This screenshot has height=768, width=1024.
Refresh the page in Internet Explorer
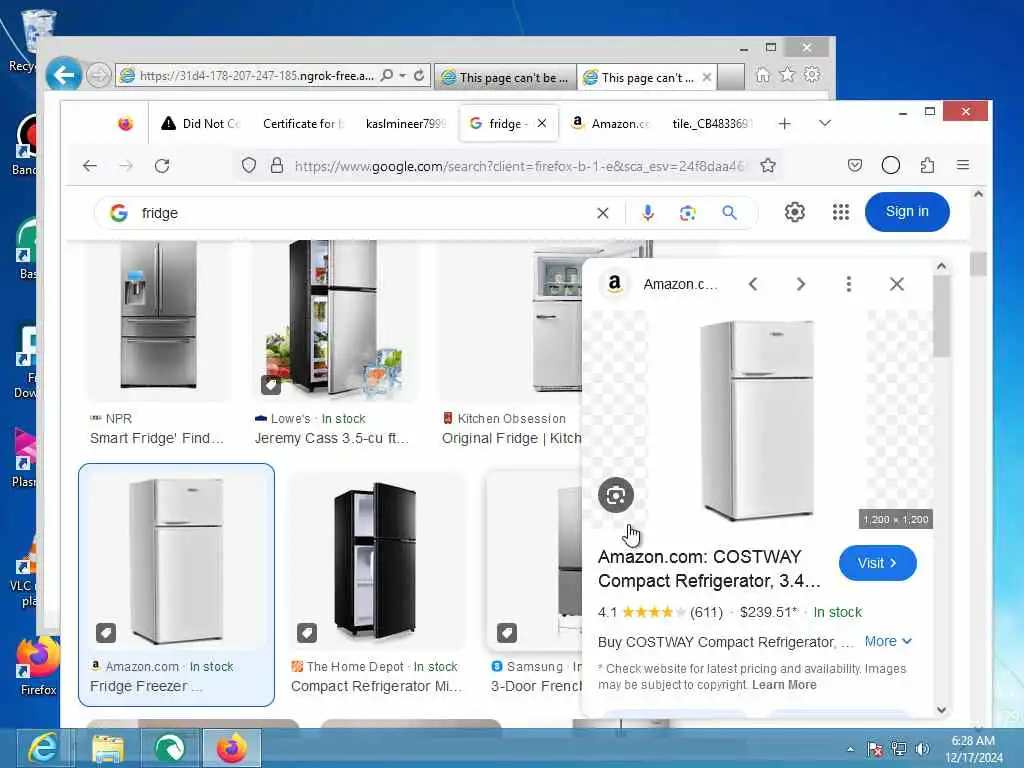419,76
